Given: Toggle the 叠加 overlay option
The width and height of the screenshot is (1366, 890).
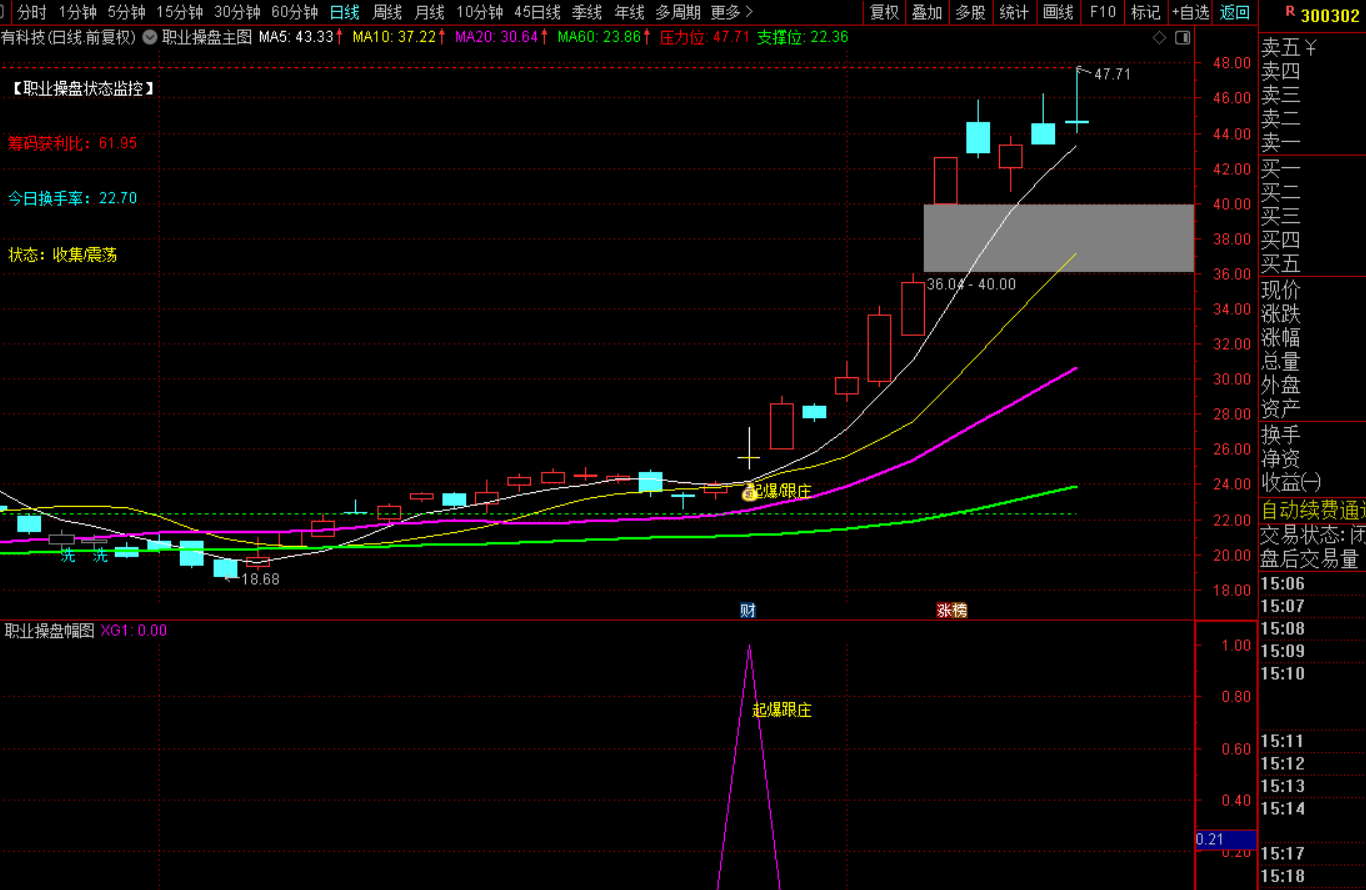Looking at the screenshot, I should point(927,12).
